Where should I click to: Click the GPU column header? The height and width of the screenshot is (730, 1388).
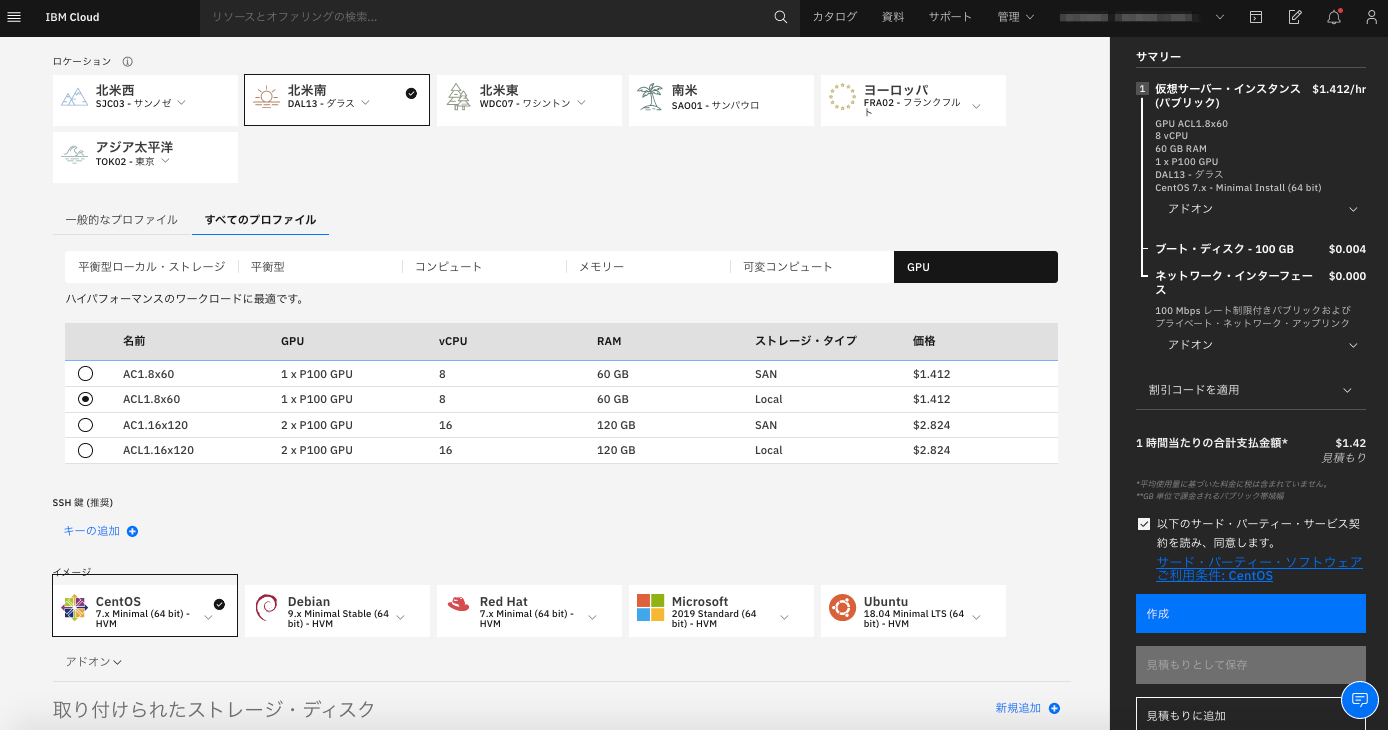coord(292,341)
